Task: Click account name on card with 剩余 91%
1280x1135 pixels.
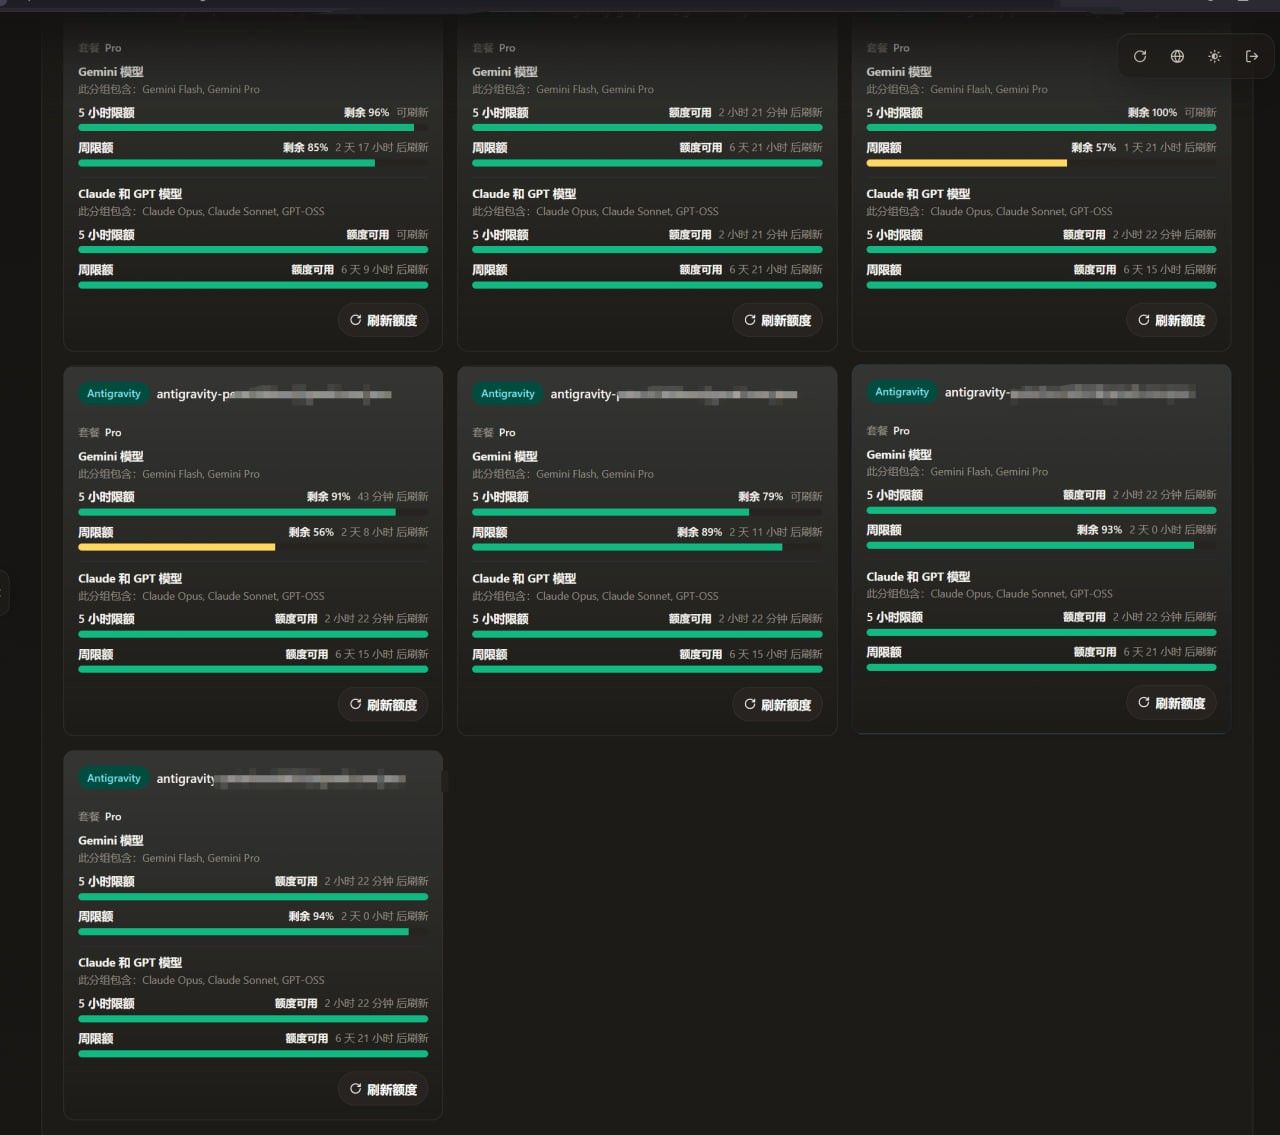Action: click(x=273, y=394)
